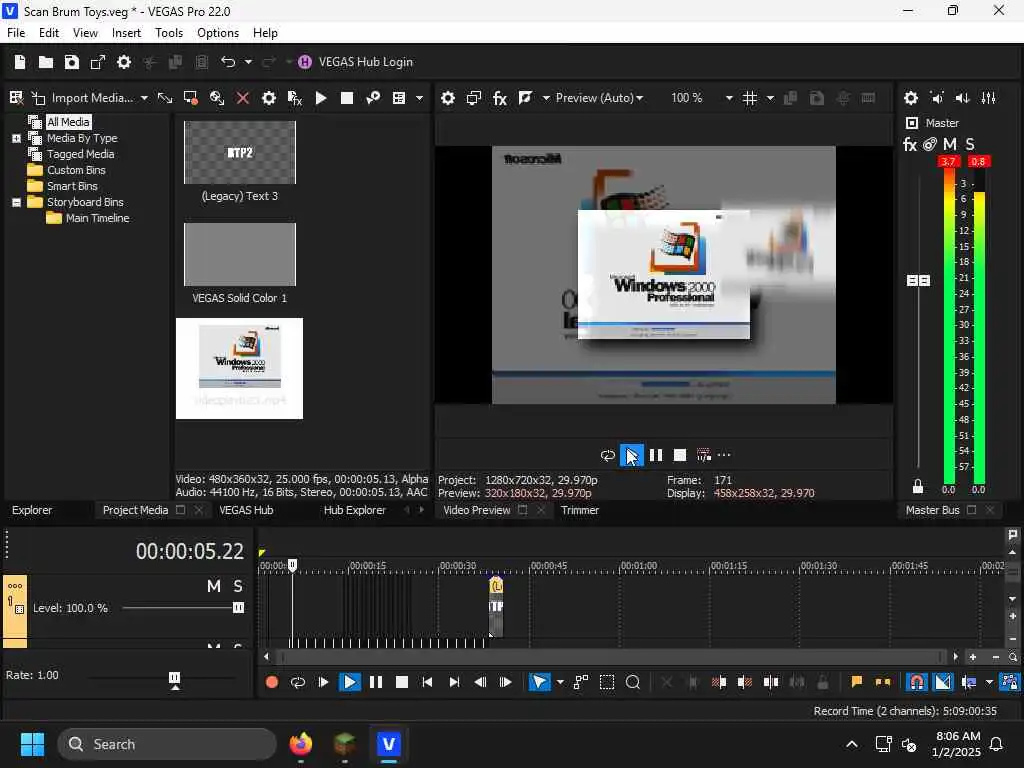Image resolution: width=1024 pixels, height=768 pixels.
Task: Solo video track 1 with S
Action: point(238,586)
